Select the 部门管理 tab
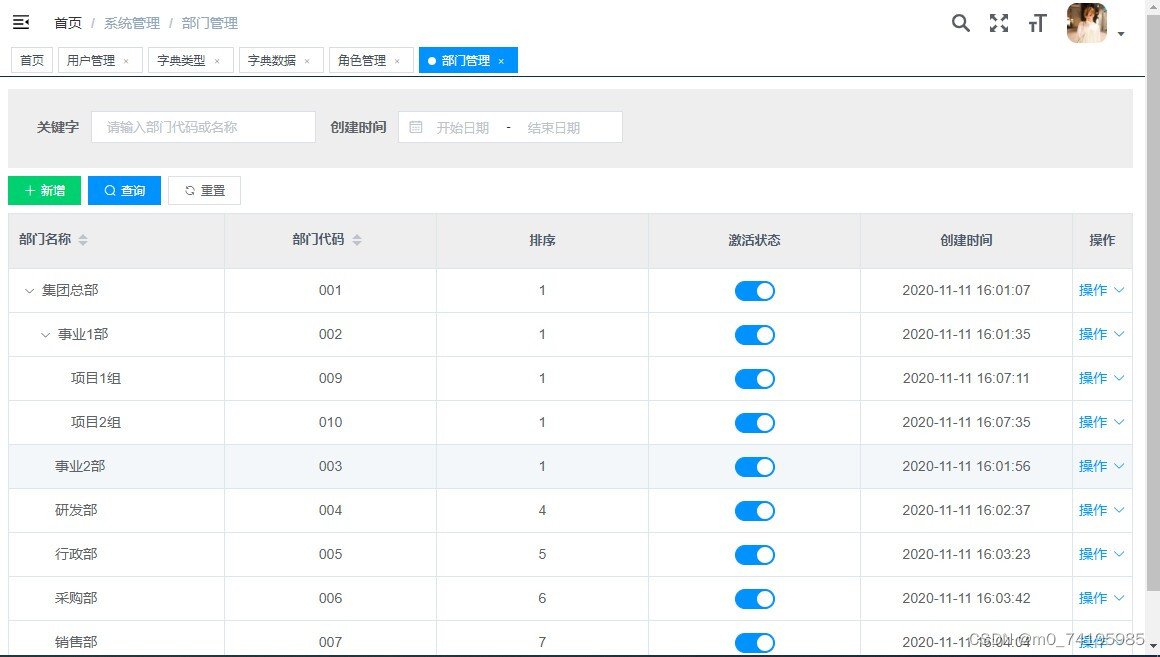The image size is (1160, 657). click(x=466, y=60)
